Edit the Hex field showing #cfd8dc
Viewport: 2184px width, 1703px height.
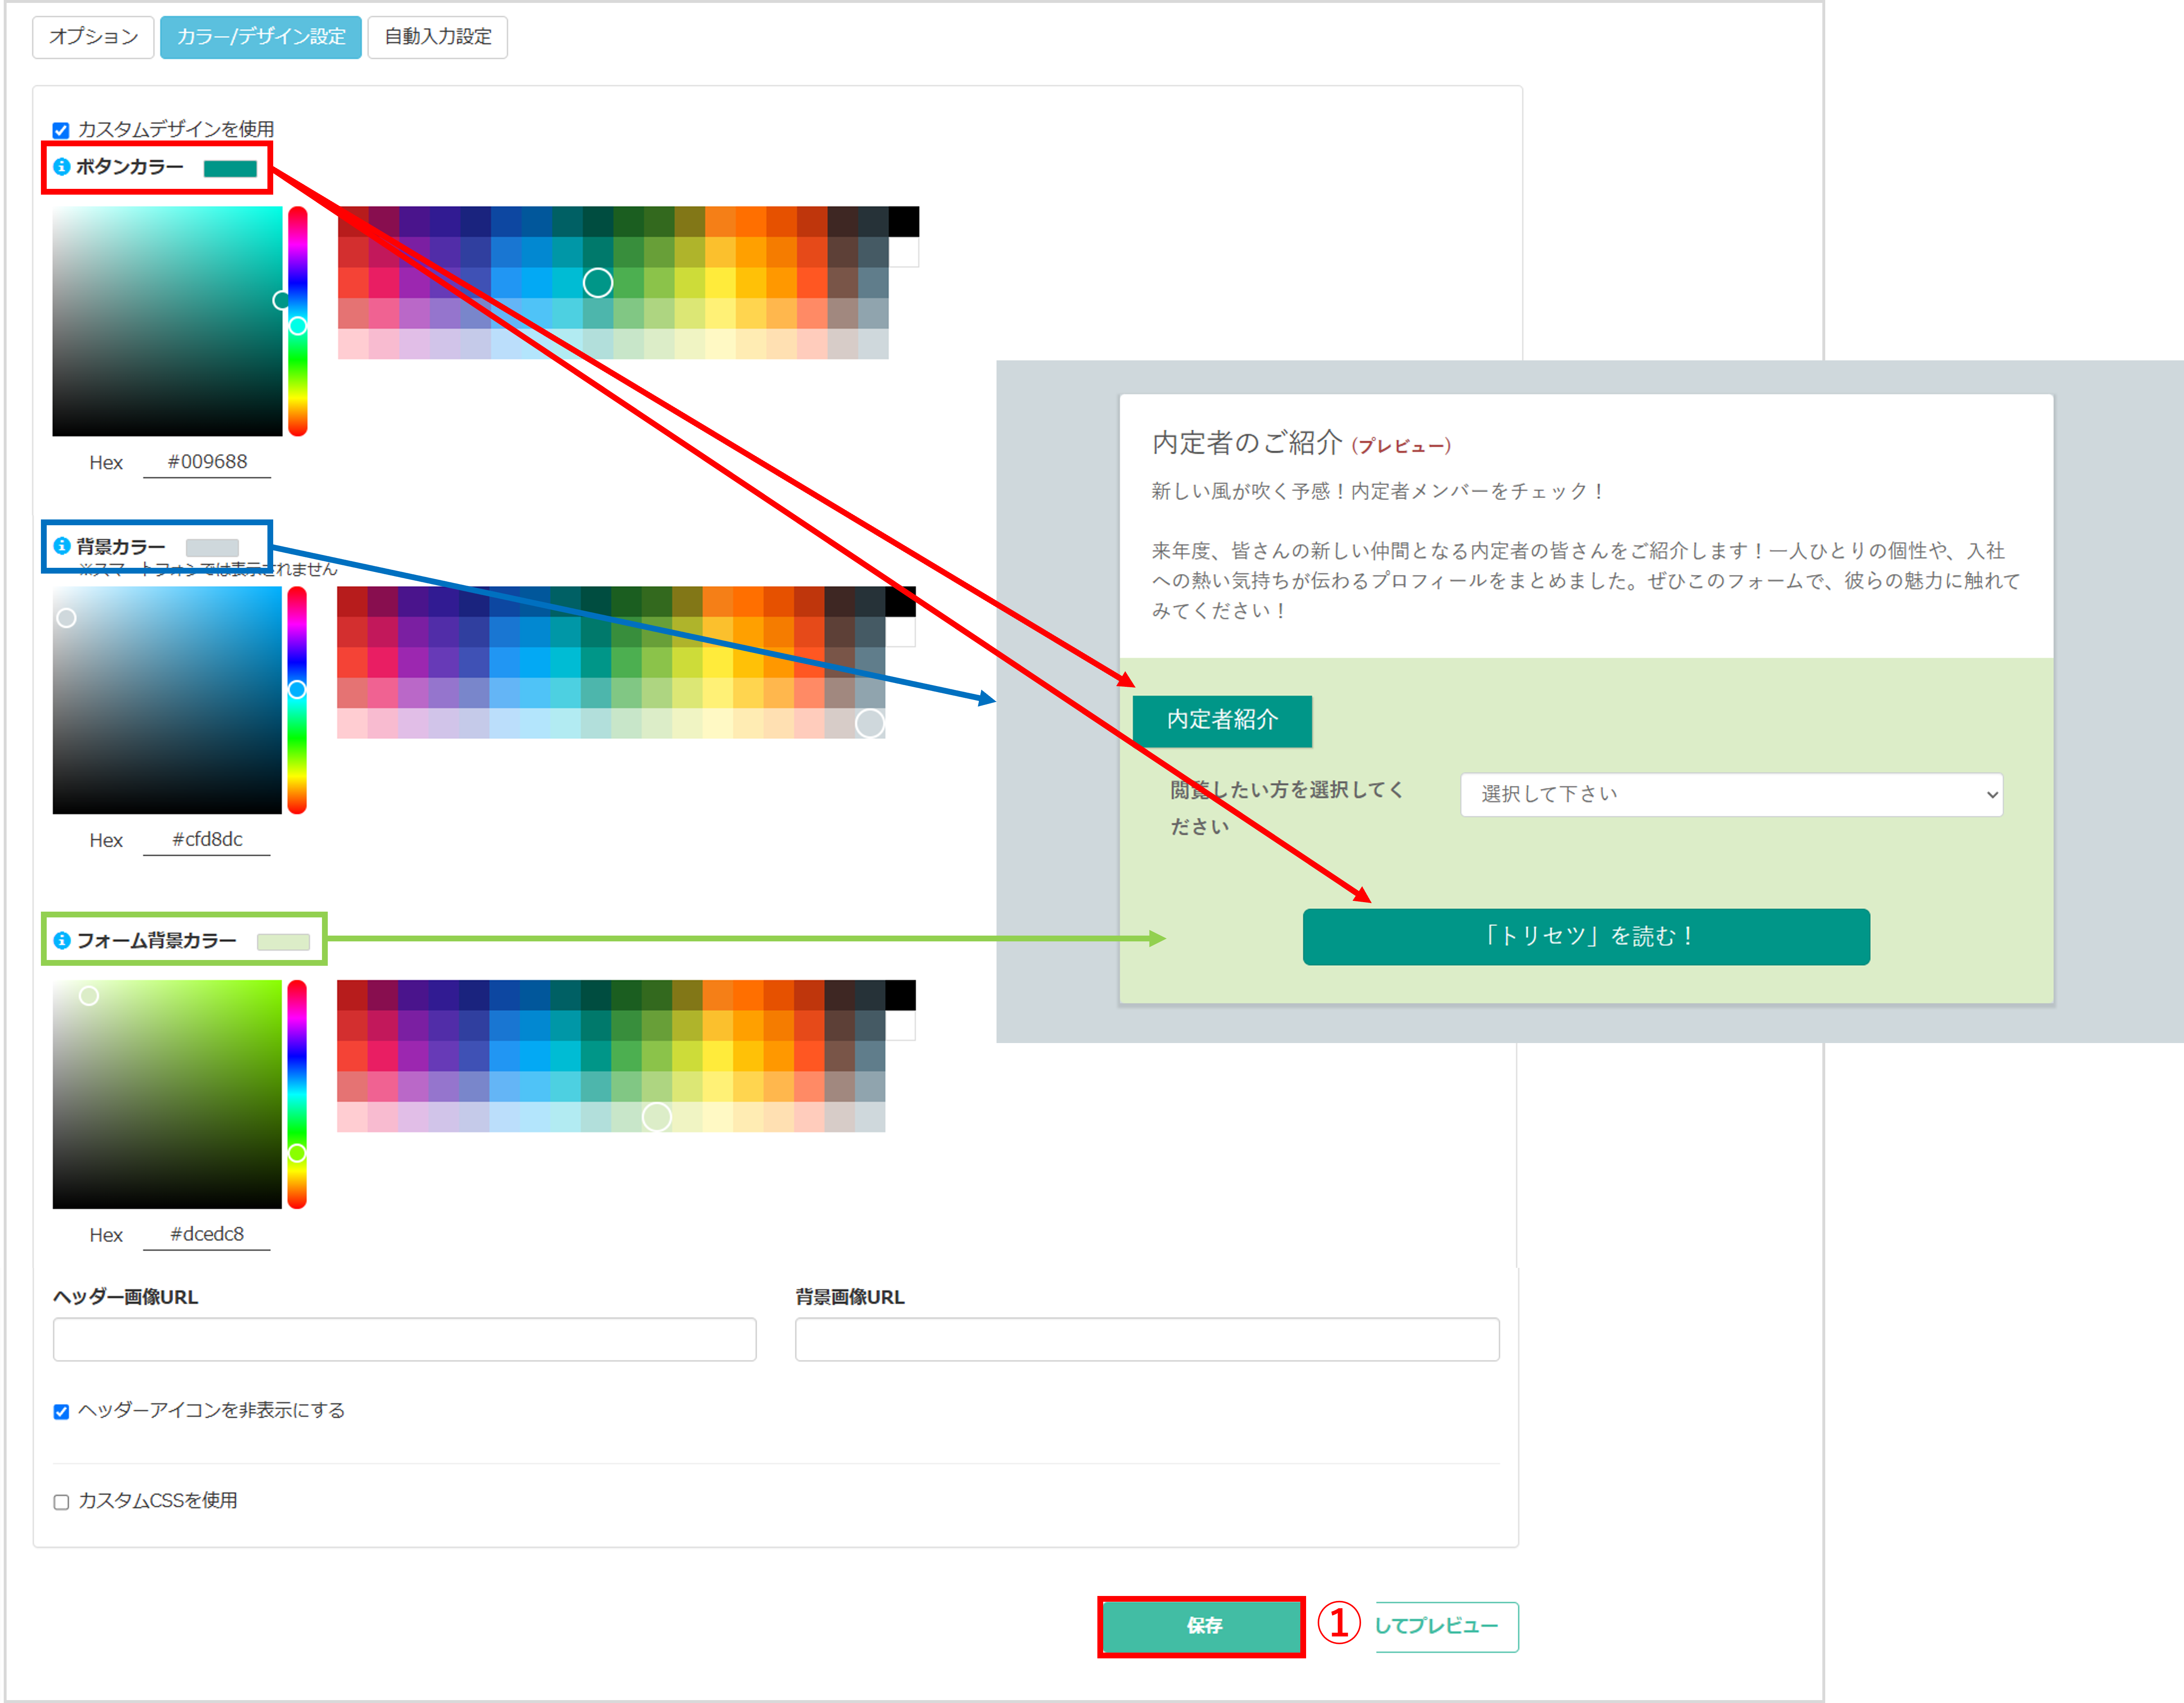click(207, 840)
